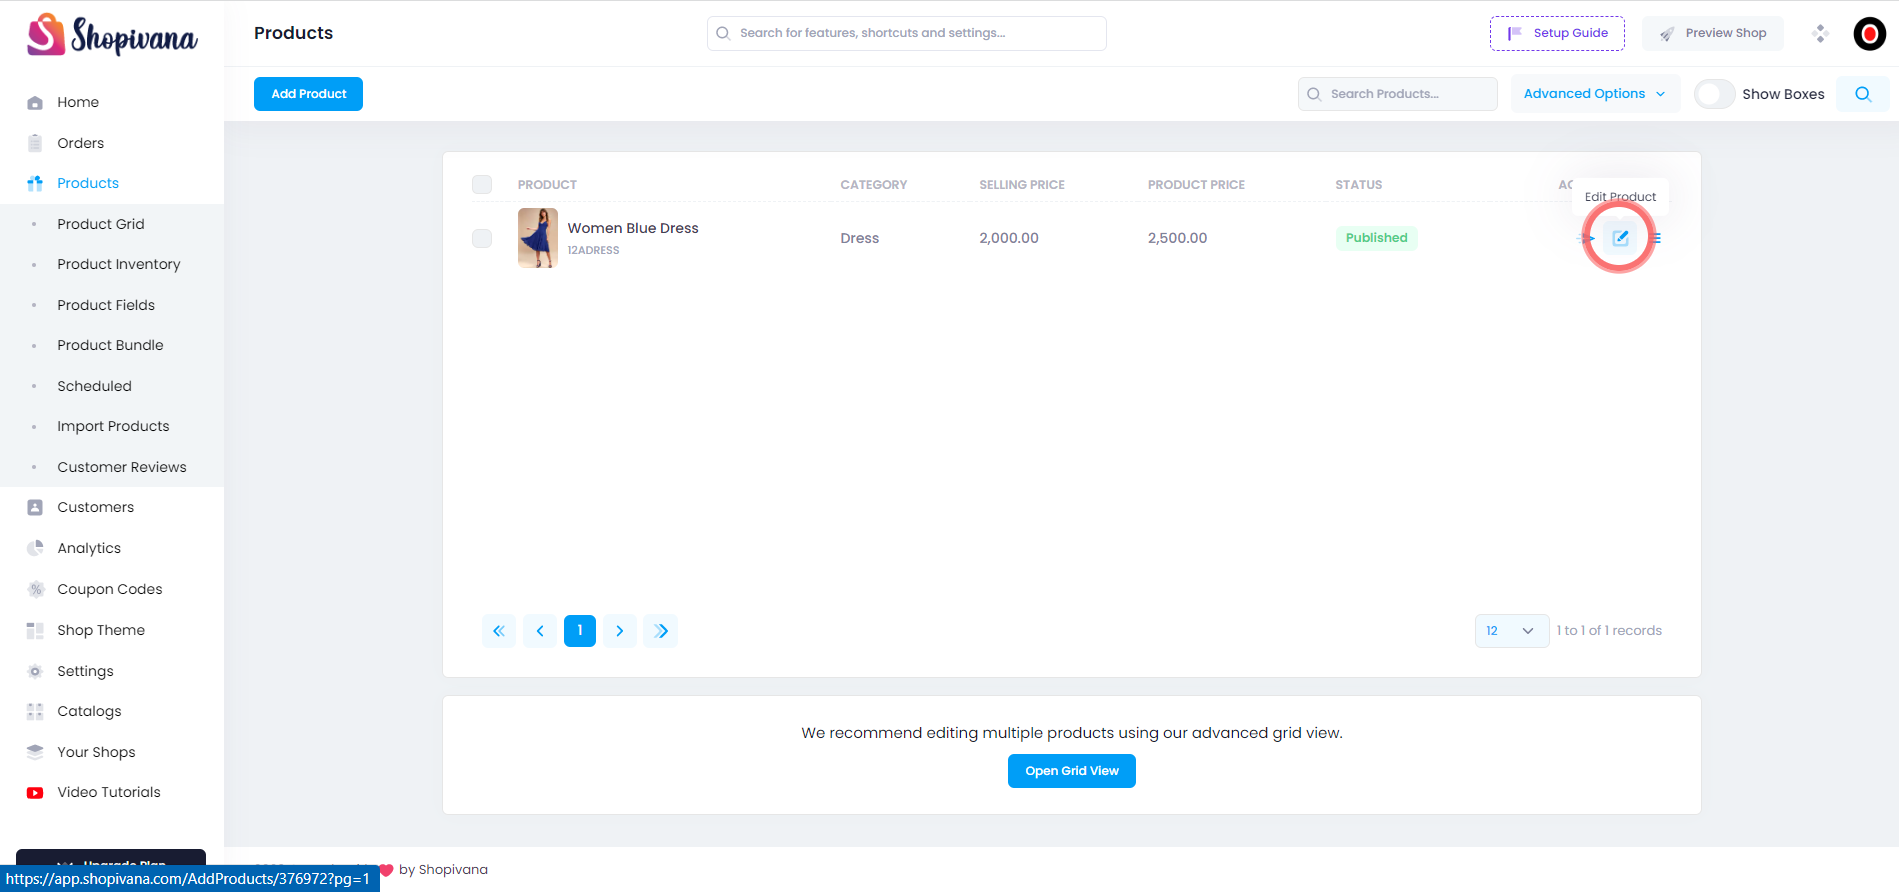The height and width of the screenshot is (892, 1899).
Task: Click the send arrow icon in Women Blue Dress row
Action: [x=1587, y=238]
